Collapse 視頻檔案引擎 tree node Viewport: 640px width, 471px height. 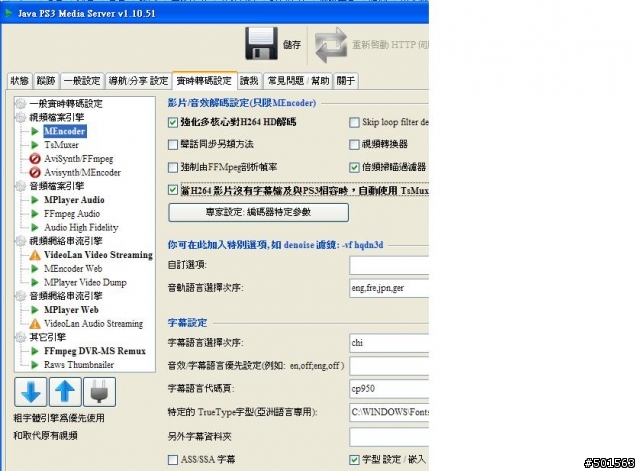pyautogui.click(x=20, y=118)
